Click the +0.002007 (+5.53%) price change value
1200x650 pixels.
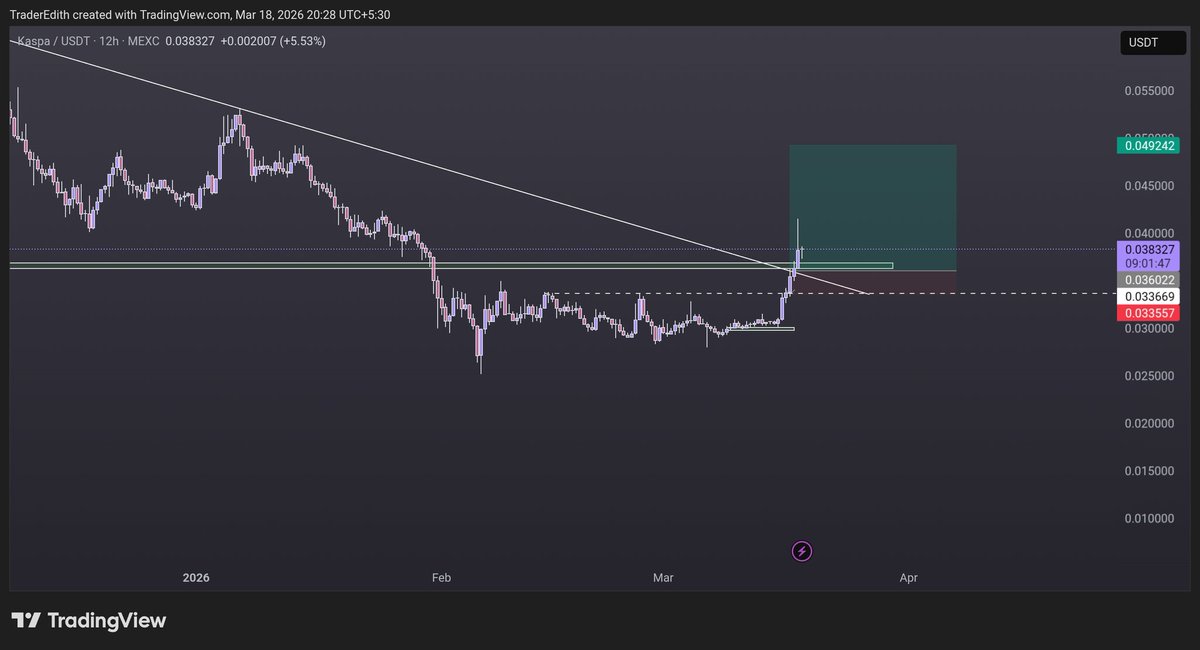[x=273, y=41]
